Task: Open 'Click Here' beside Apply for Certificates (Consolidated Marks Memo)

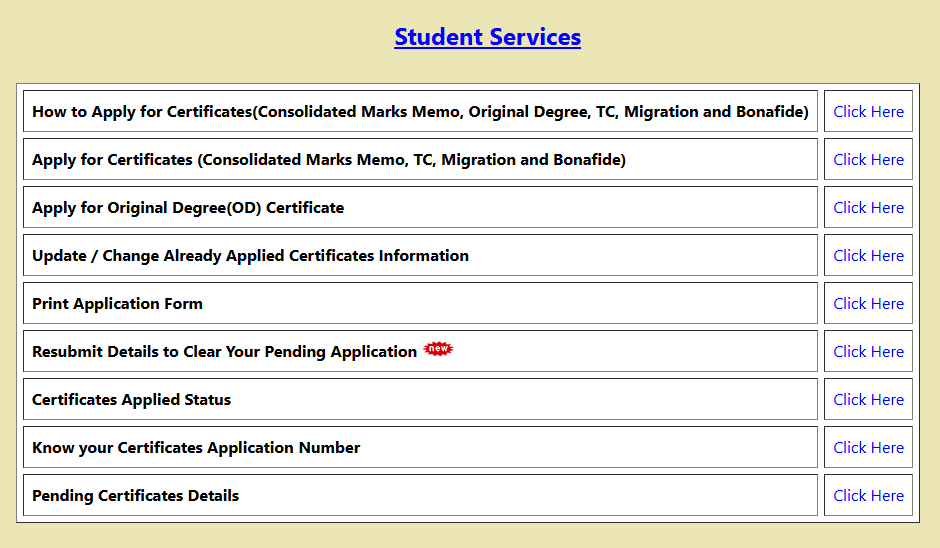Action: (x=868, y=160)
